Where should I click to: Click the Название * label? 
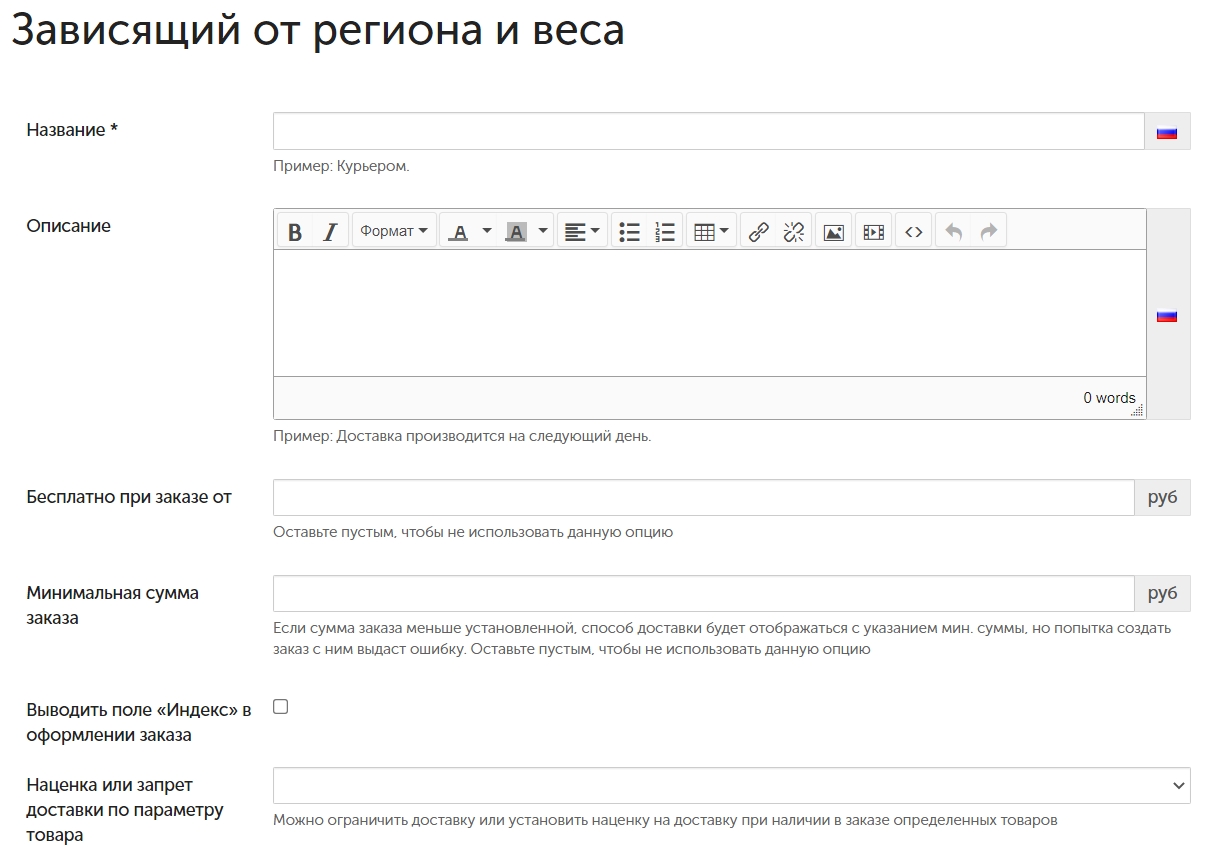(x=72, y=130)
